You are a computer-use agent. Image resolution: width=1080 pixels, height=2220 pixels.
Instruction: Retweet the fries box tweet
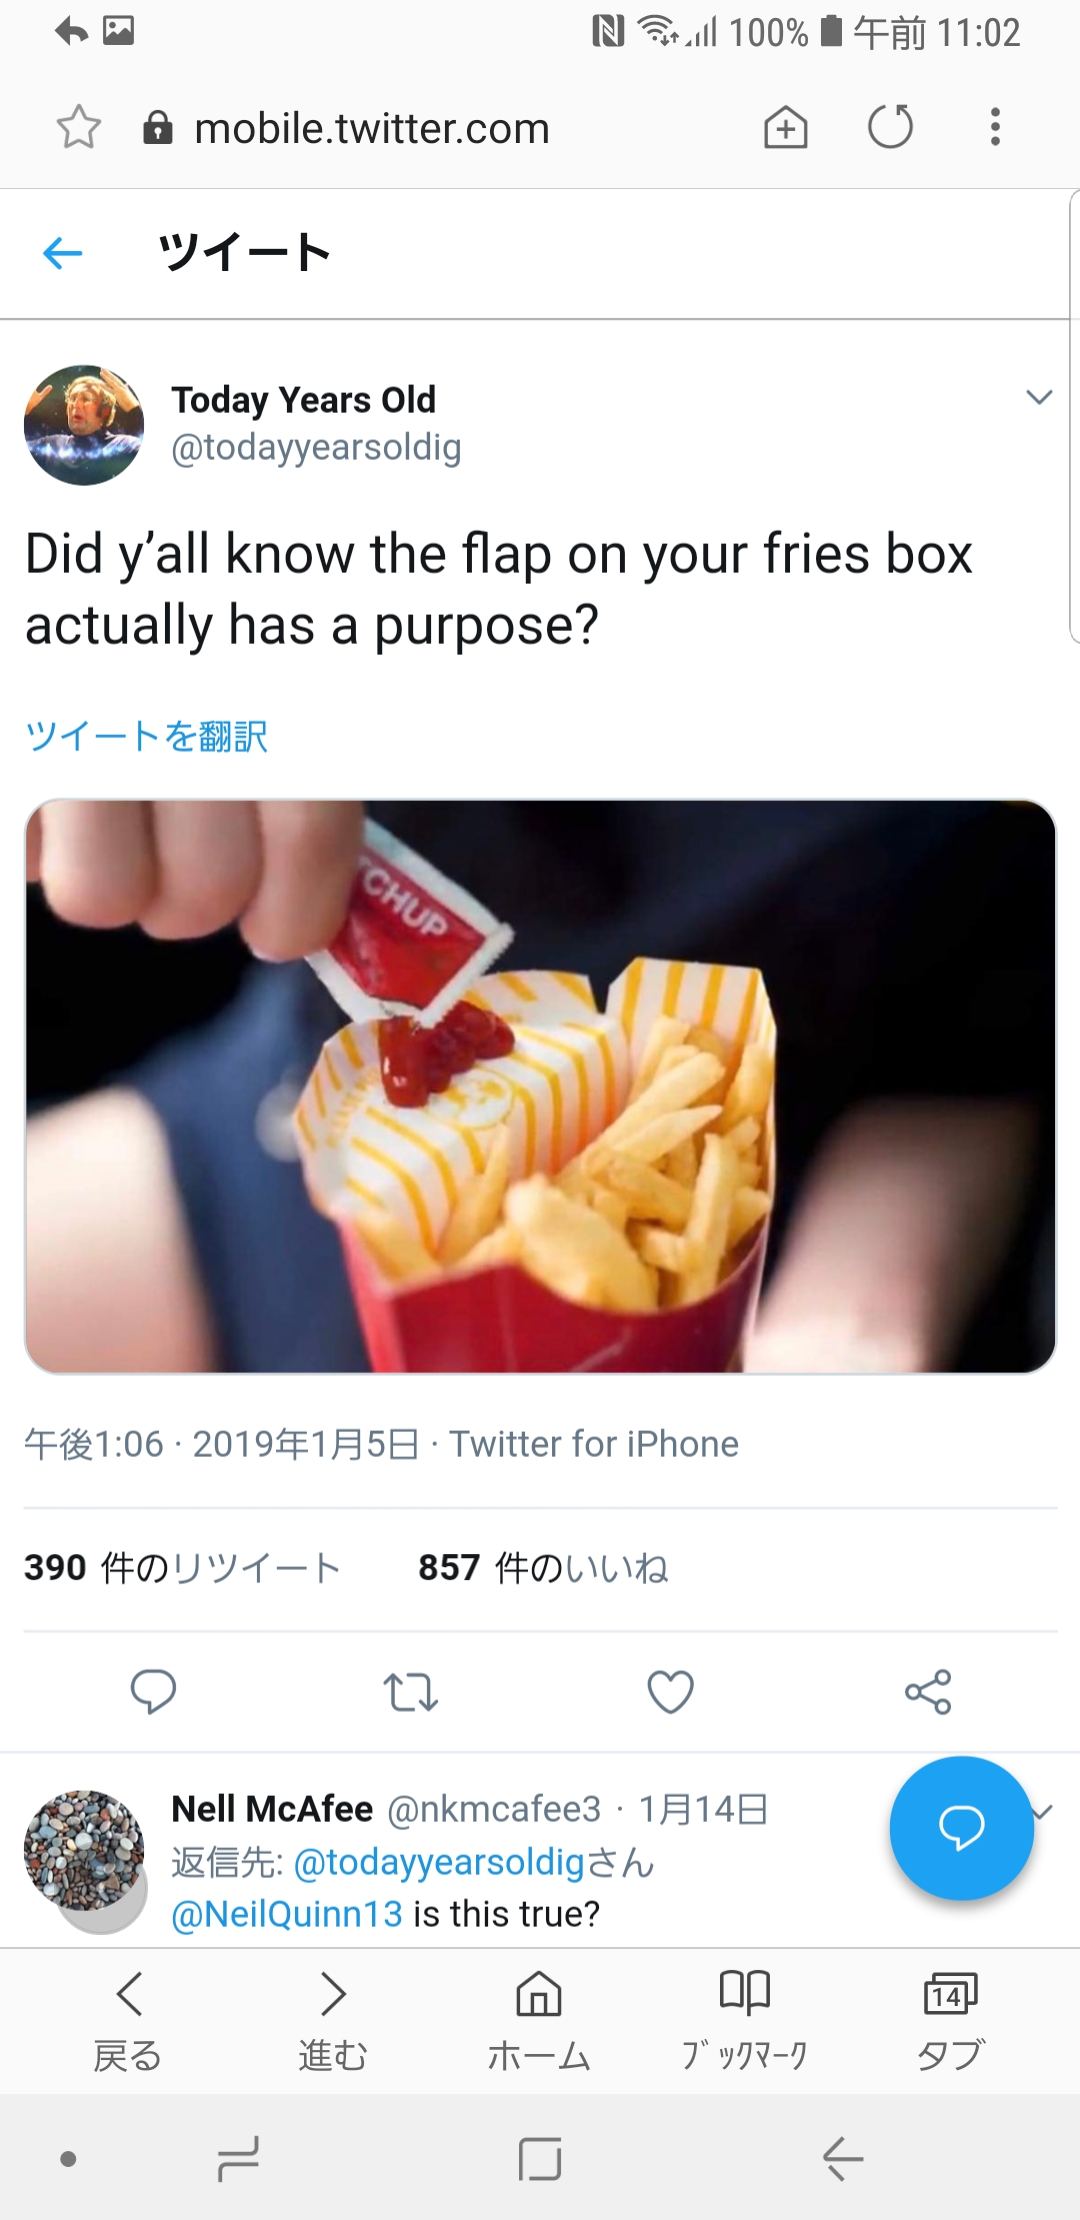(x=411, y=1691)
